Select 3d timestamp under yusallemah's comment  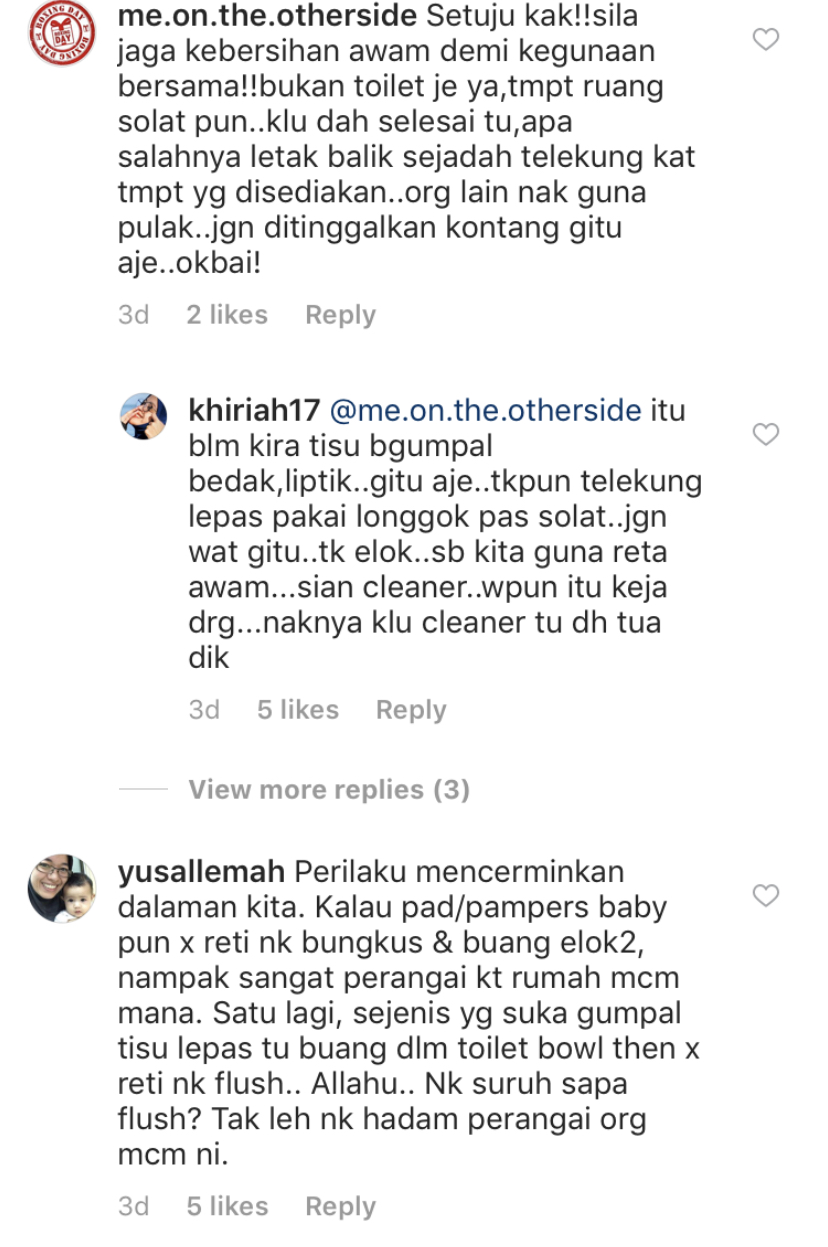pos(134,1207)
